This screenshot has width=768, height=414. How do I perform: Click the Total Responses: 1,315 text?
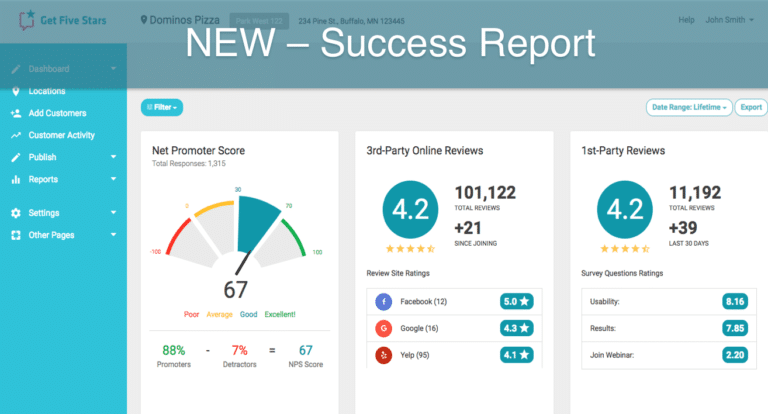point(189,164)
